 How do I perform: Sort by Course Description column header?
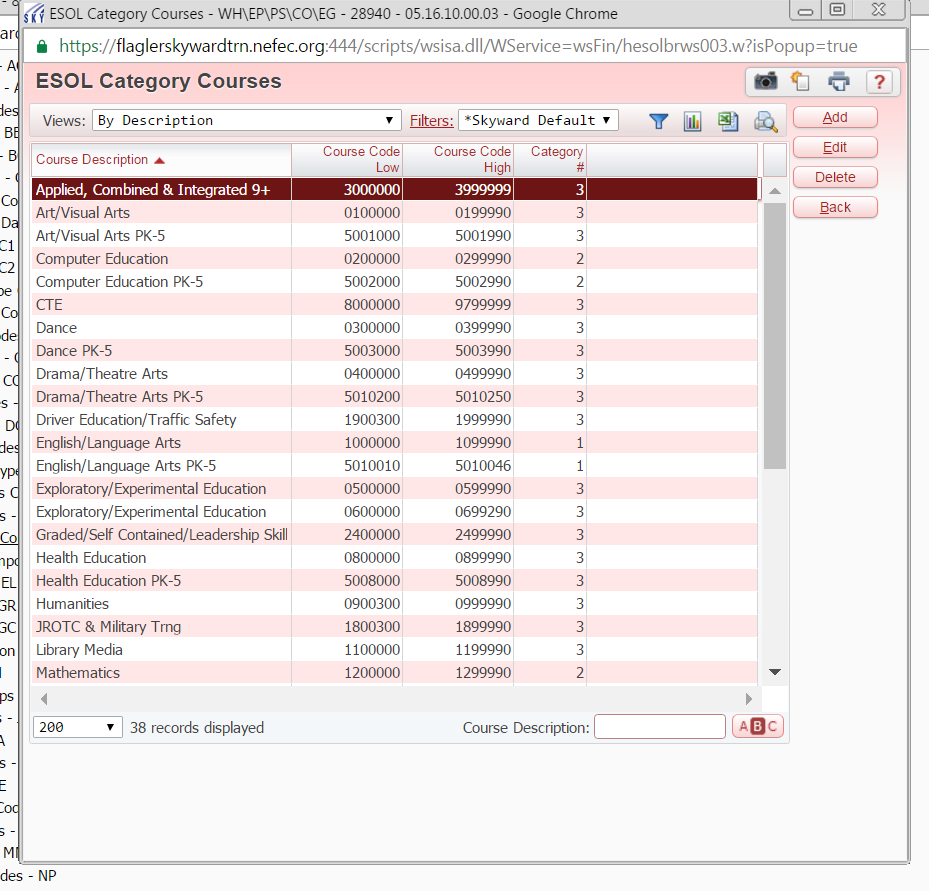click(x=161, y=159)
